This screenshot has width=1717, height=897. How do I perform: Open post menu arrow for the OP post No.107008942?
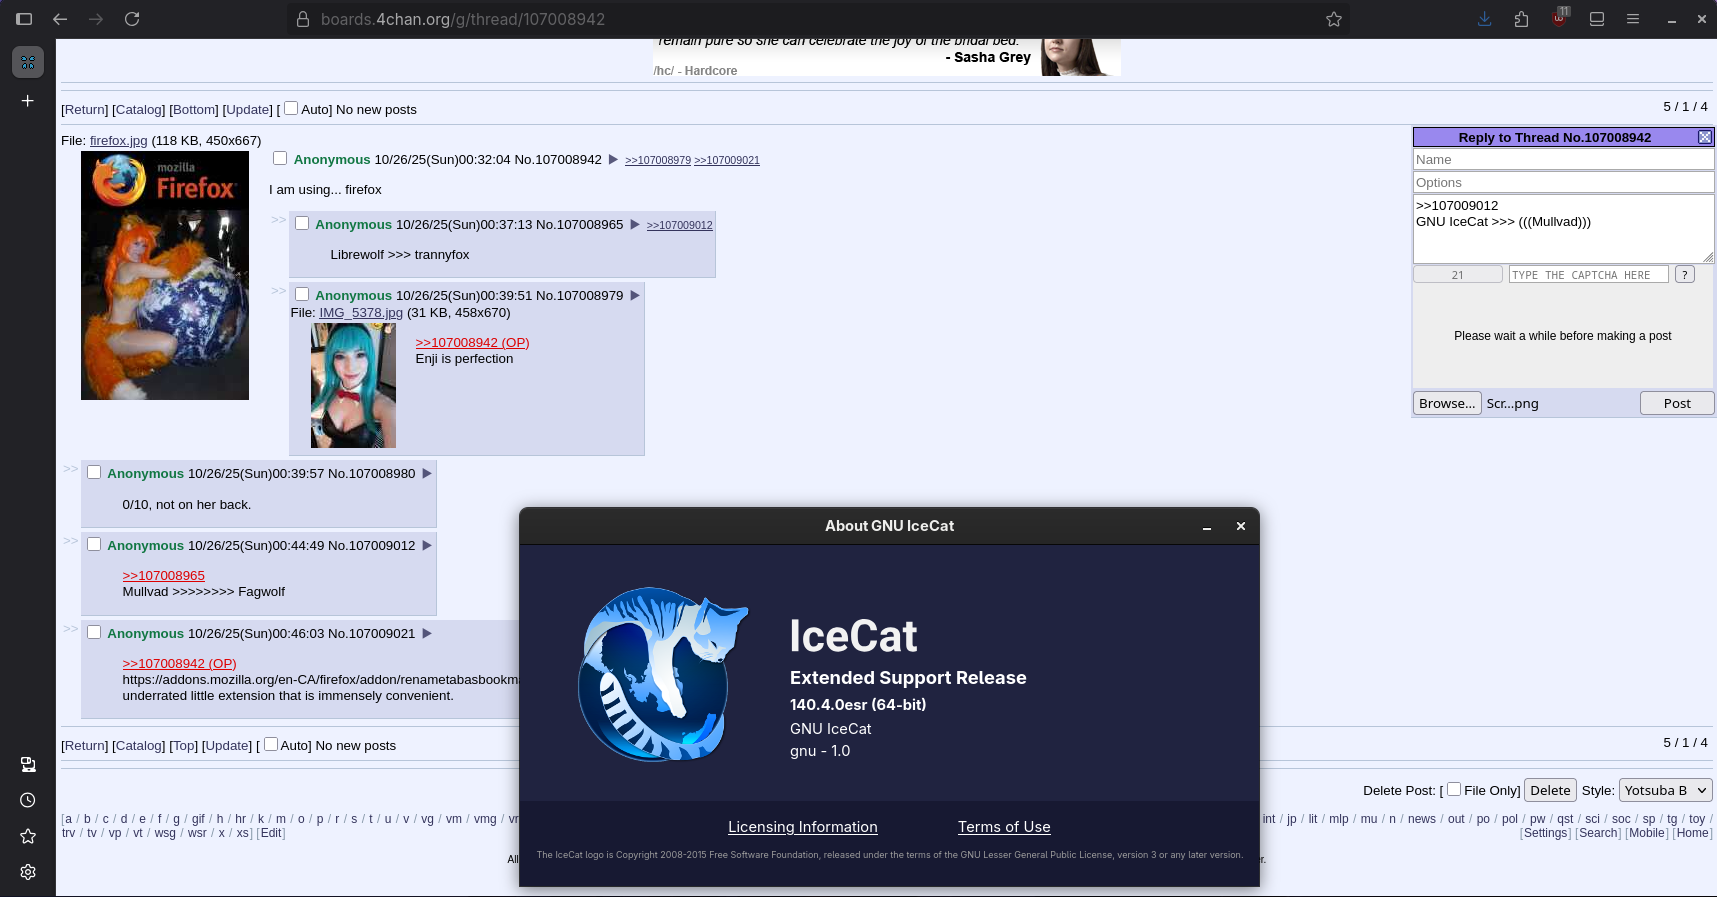613,160
